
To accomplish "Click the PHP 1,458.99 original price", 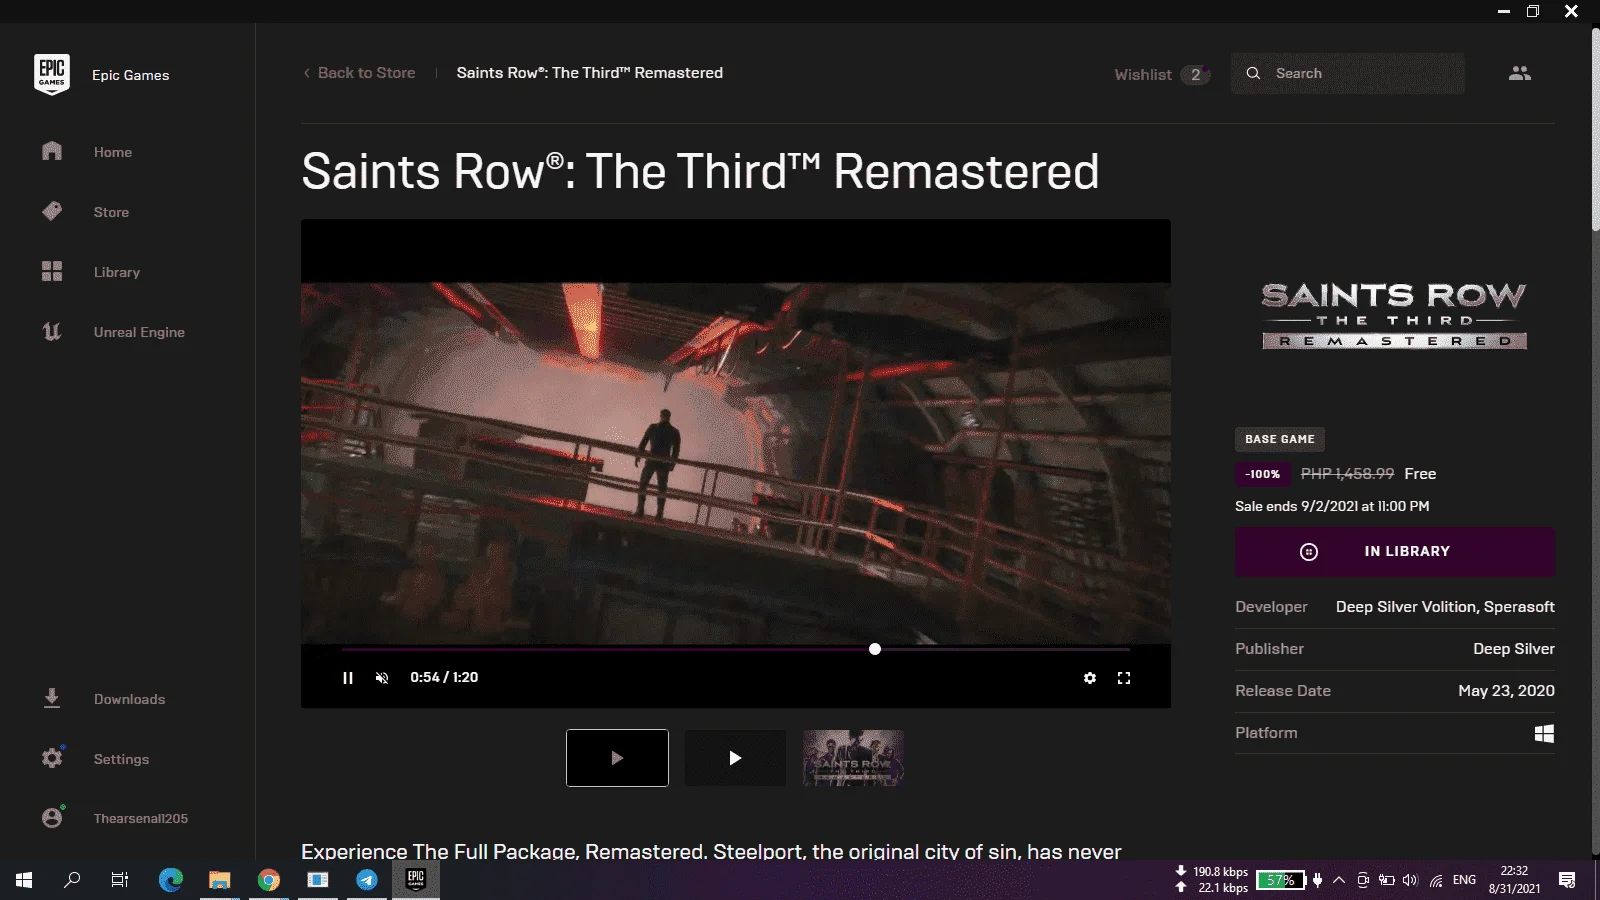I will 1347,474.
